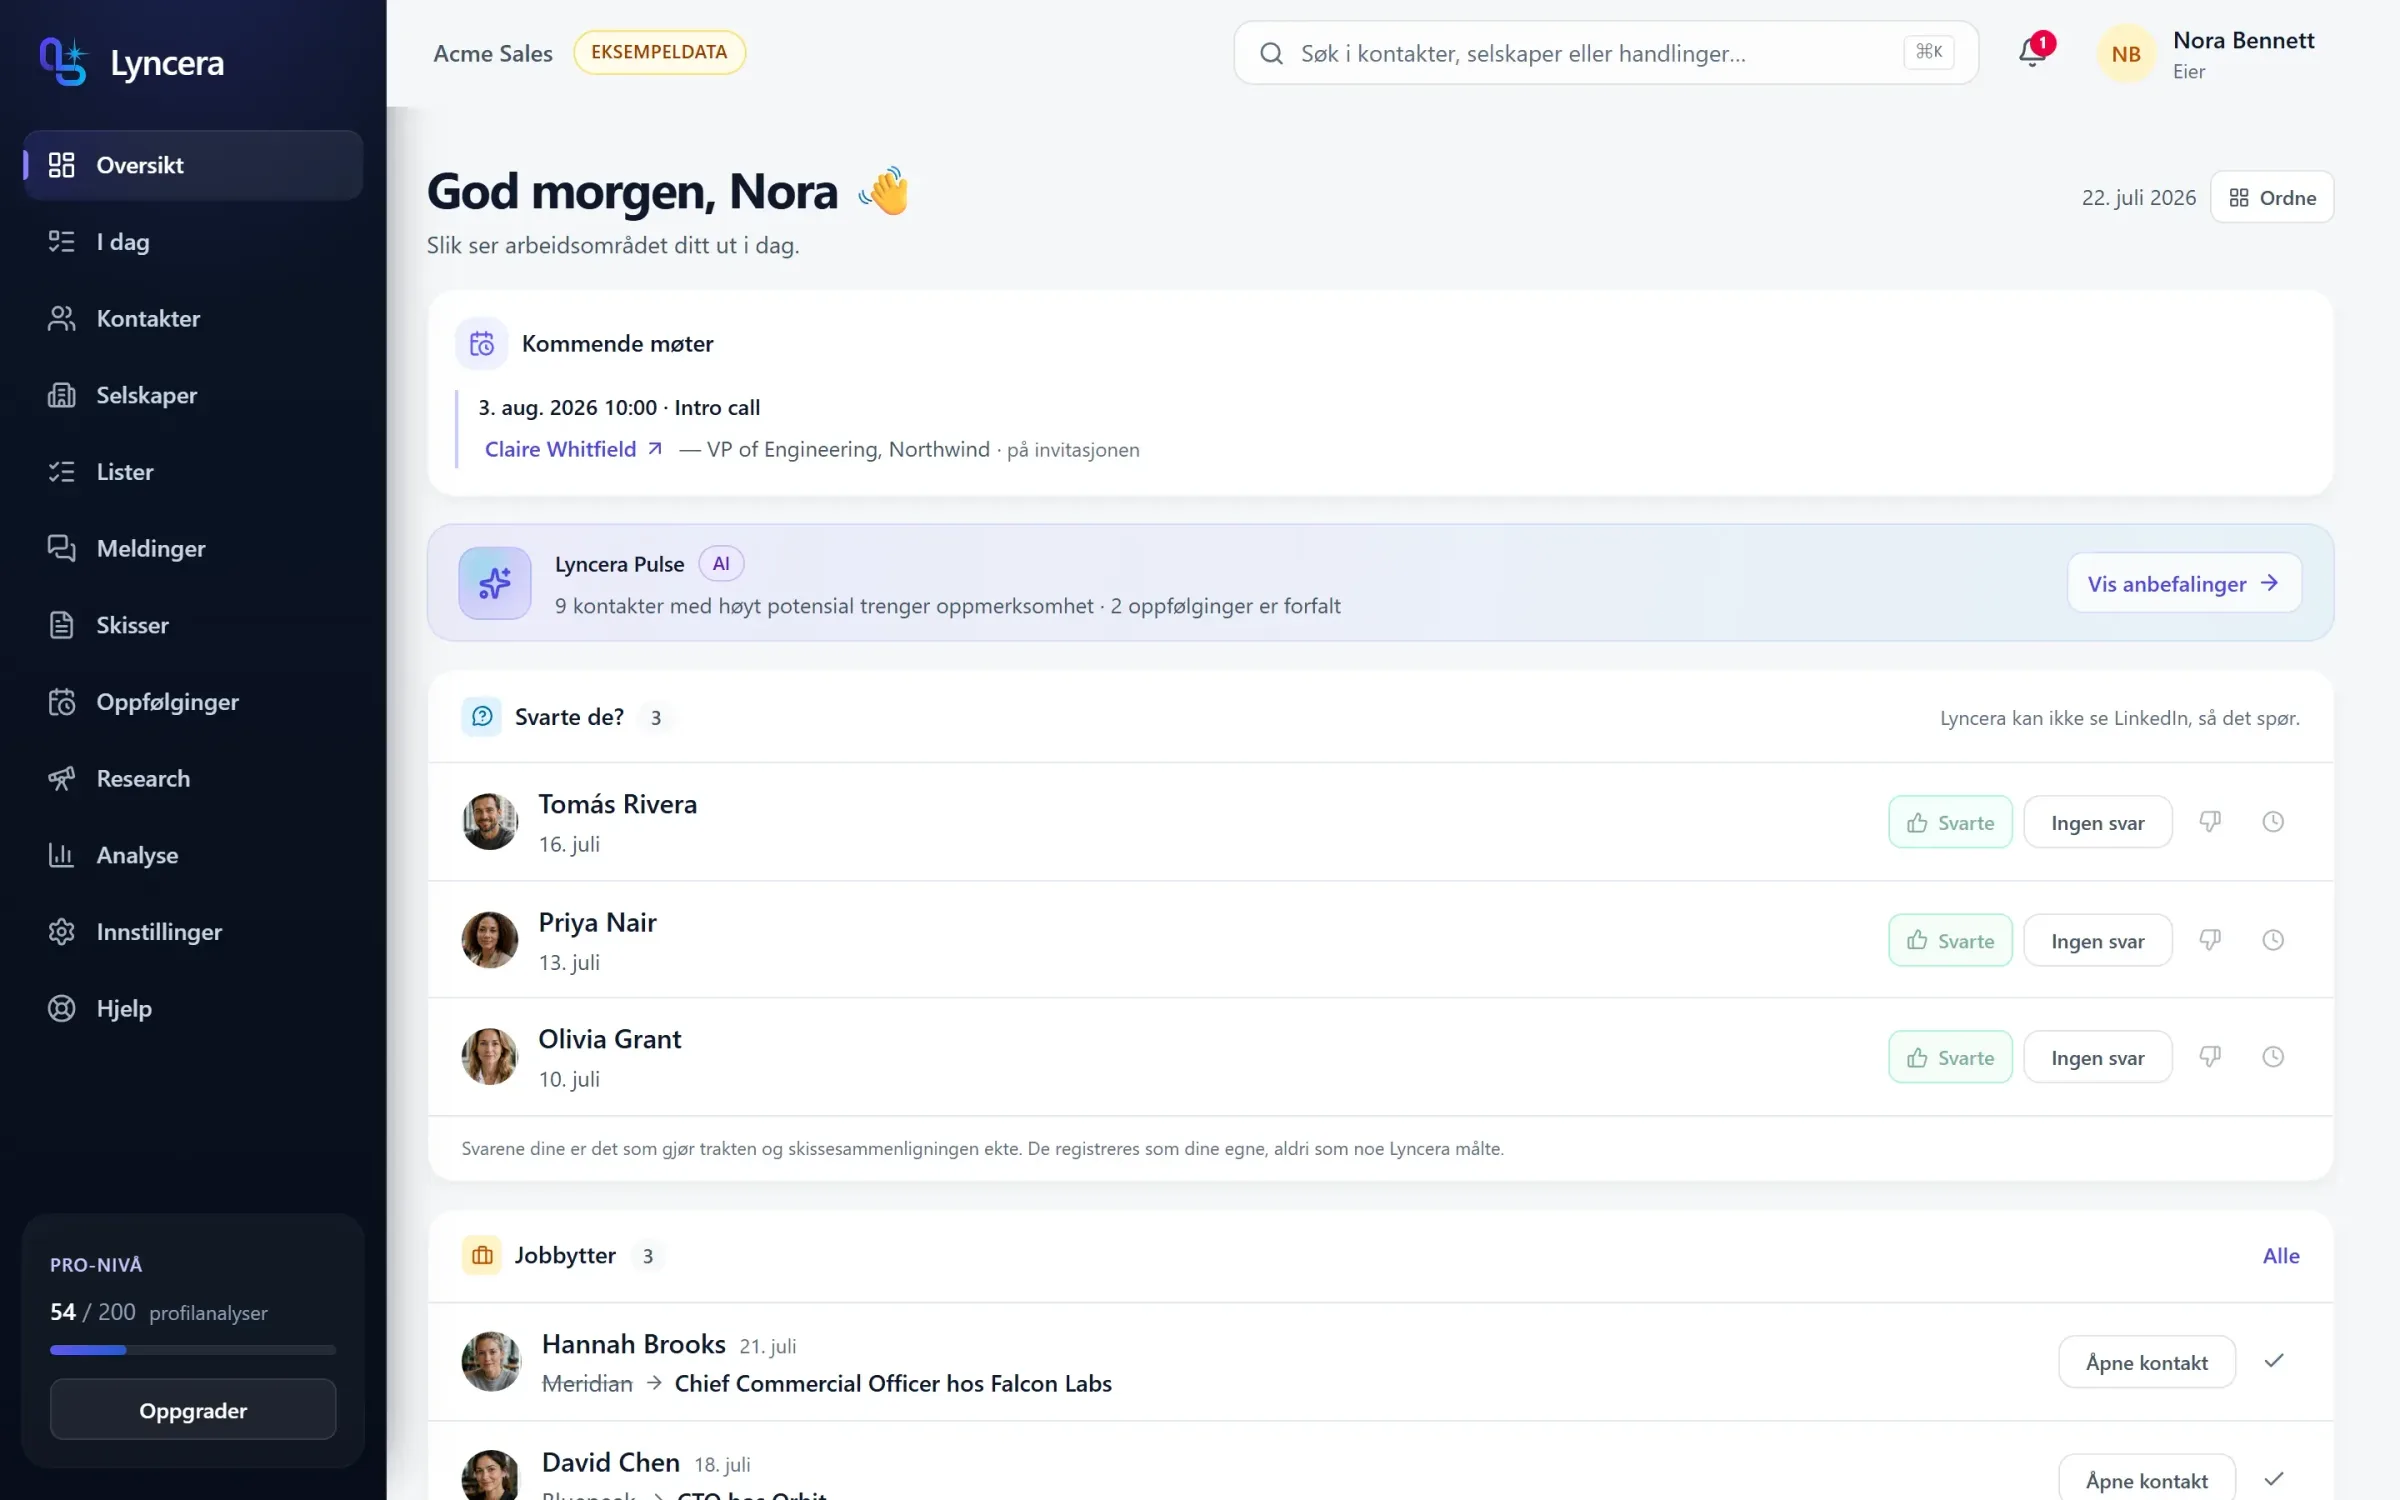Click Svarte for Priya Nair
The width and height of the screenshot is (2400, 1500).
click(x=1950, y=940)
